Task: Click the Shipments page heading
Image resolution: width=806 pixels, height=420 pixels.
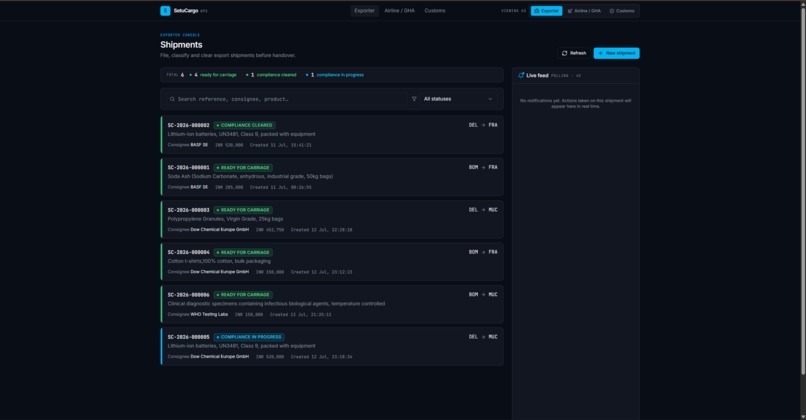Action: click(181, 45)
